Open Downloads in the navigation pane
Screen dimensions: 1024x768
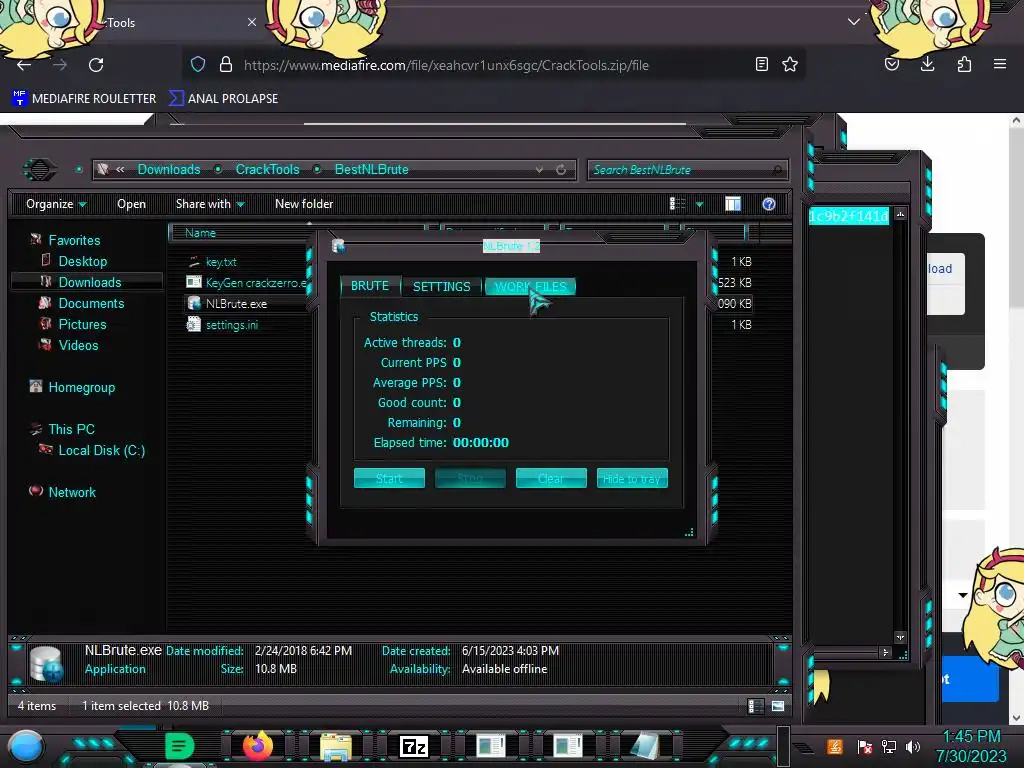(x=89, y=282)
